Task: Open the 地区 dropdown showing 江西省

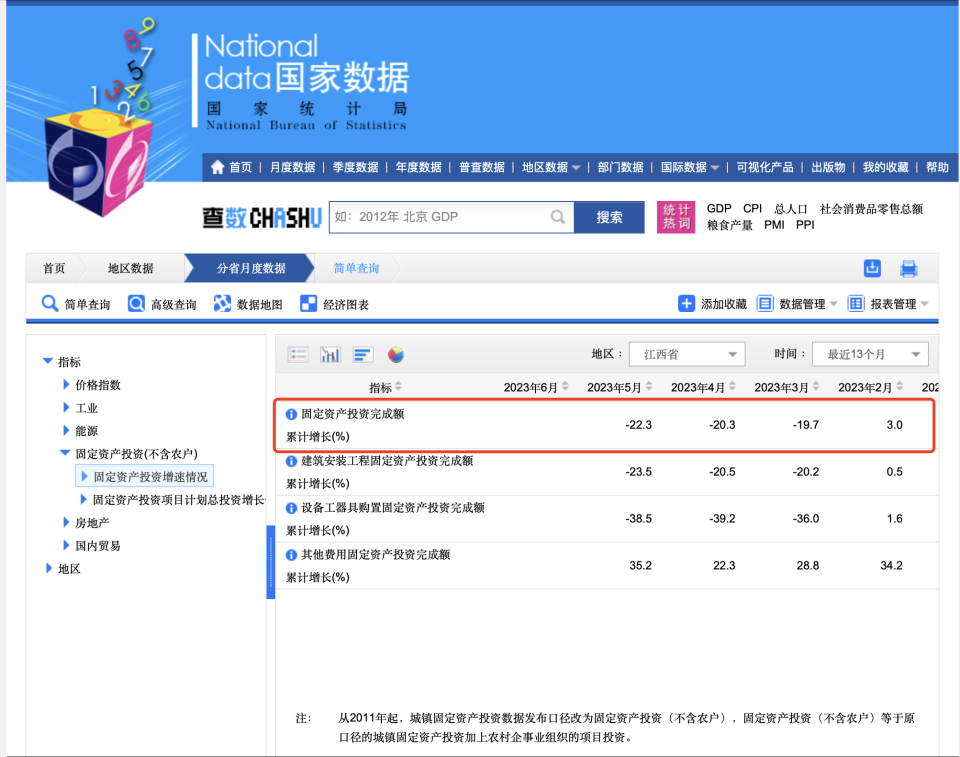Action: [x=686, y=353]
